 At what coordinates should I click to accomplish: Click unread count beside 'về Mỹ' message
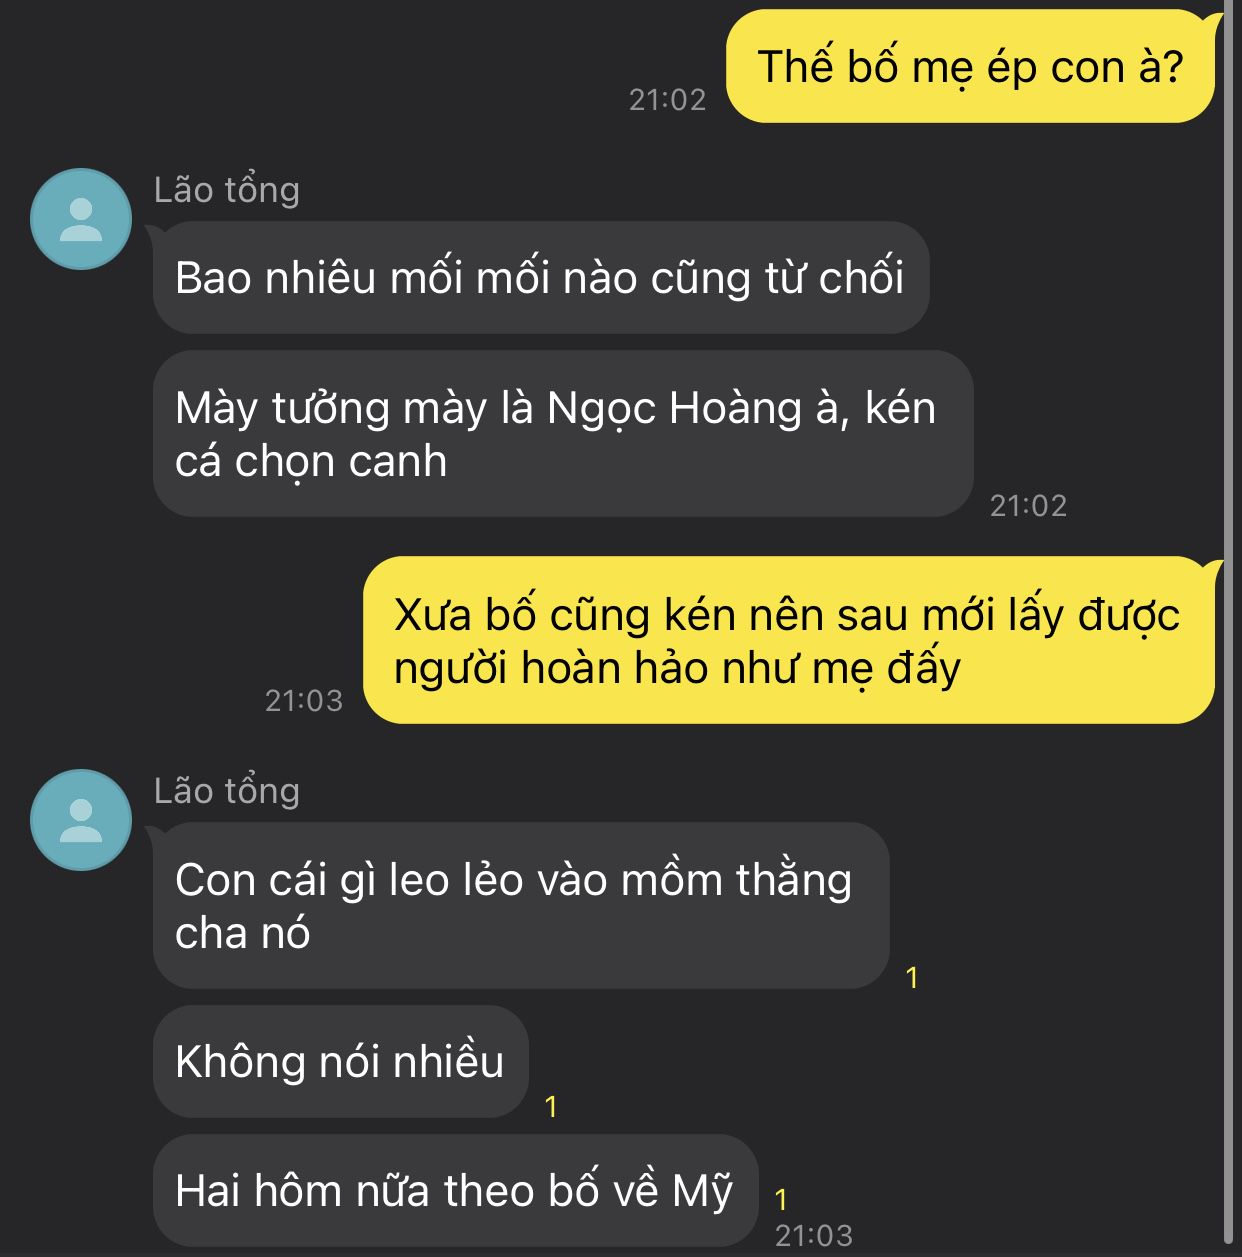(x=781, y=1199)
